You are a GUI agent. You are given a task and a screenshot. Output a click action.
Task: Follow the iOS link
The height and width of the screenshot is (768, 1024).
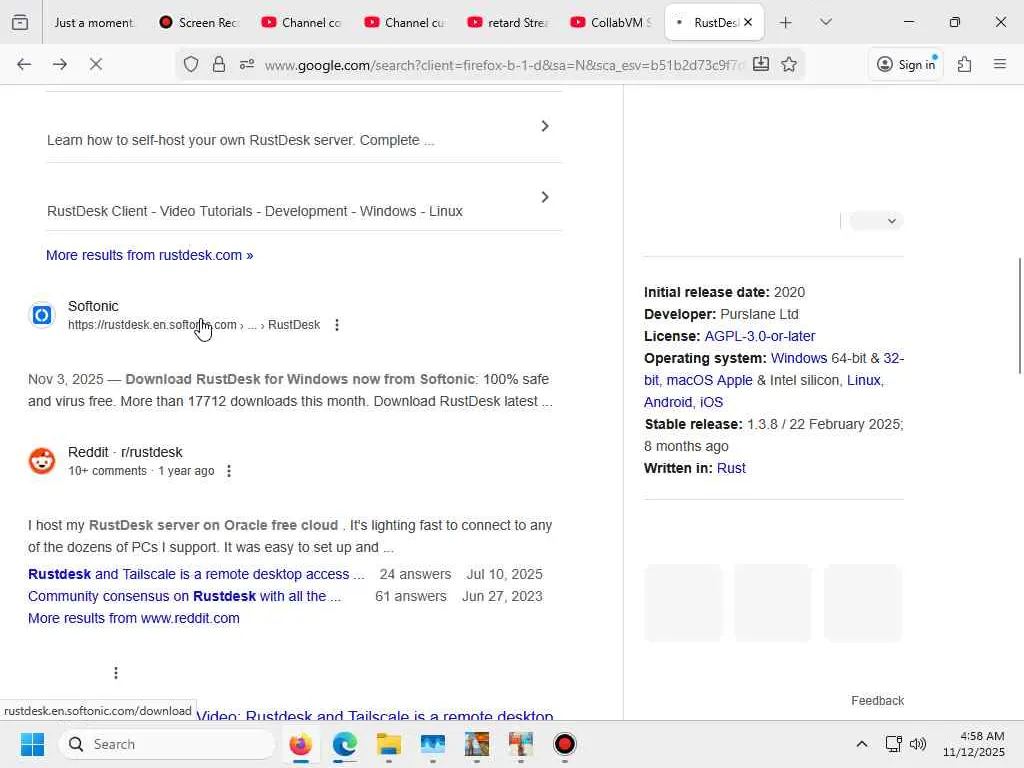tap(711, 402)
